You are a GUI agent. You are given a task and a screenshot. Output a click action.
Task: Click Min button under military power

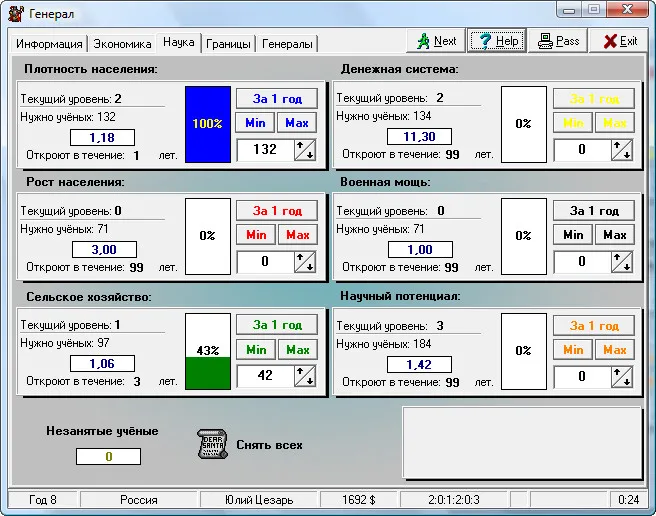click(x=573, y=235)
